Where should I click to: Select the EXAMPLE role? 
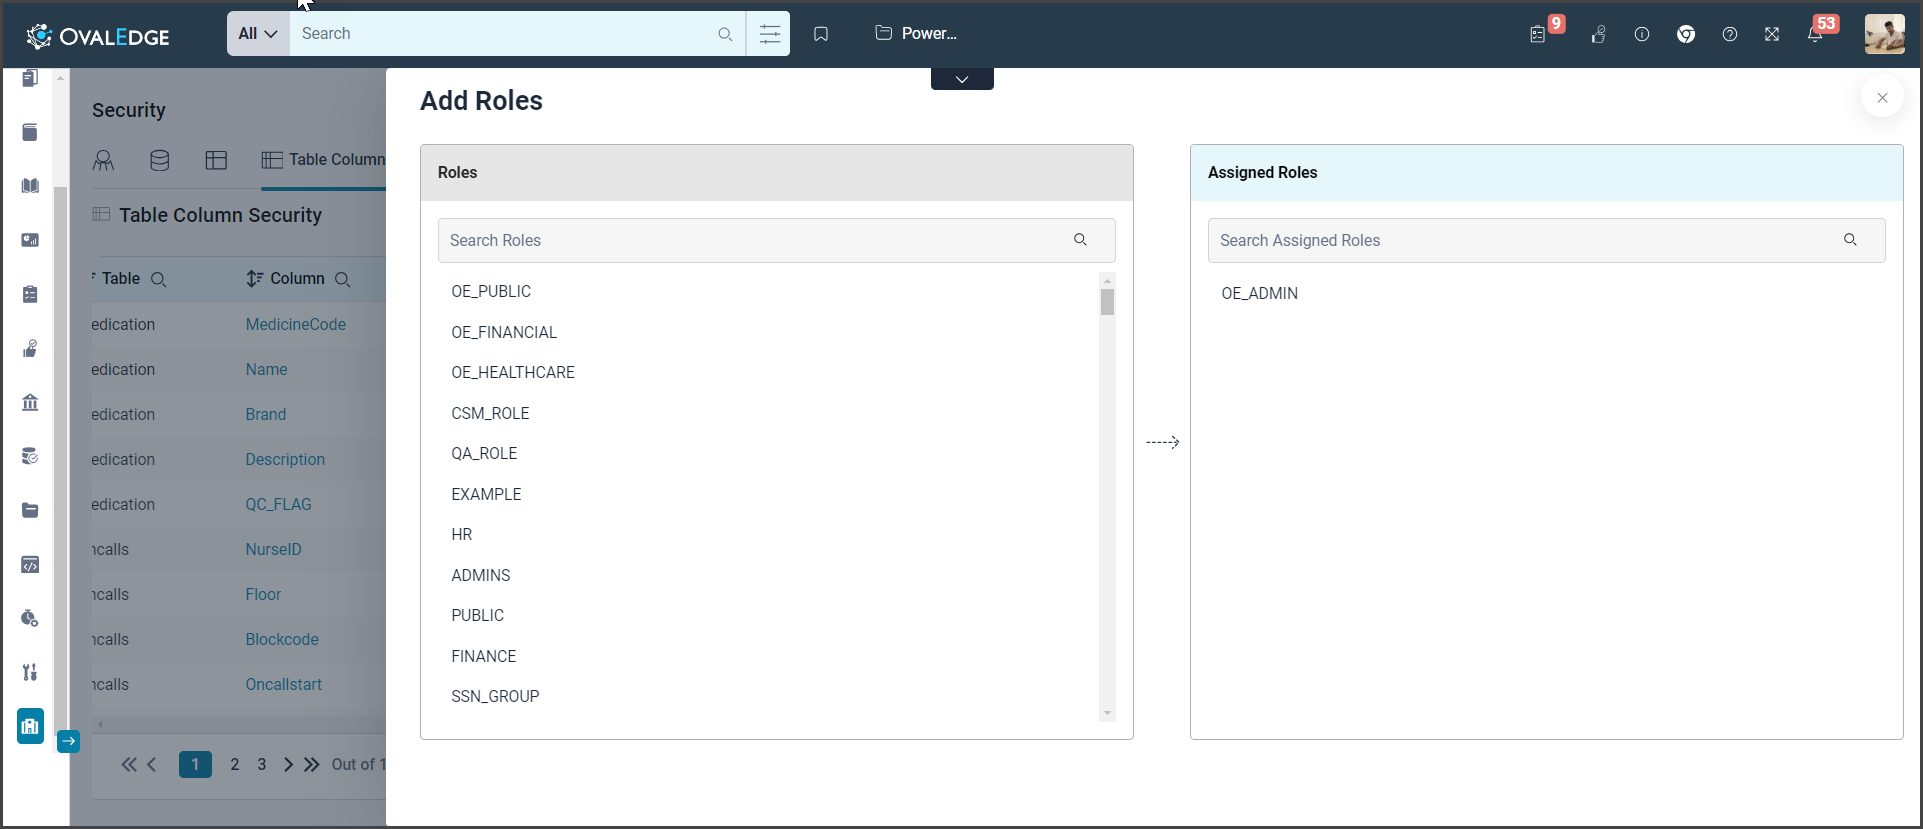(486, 494)
